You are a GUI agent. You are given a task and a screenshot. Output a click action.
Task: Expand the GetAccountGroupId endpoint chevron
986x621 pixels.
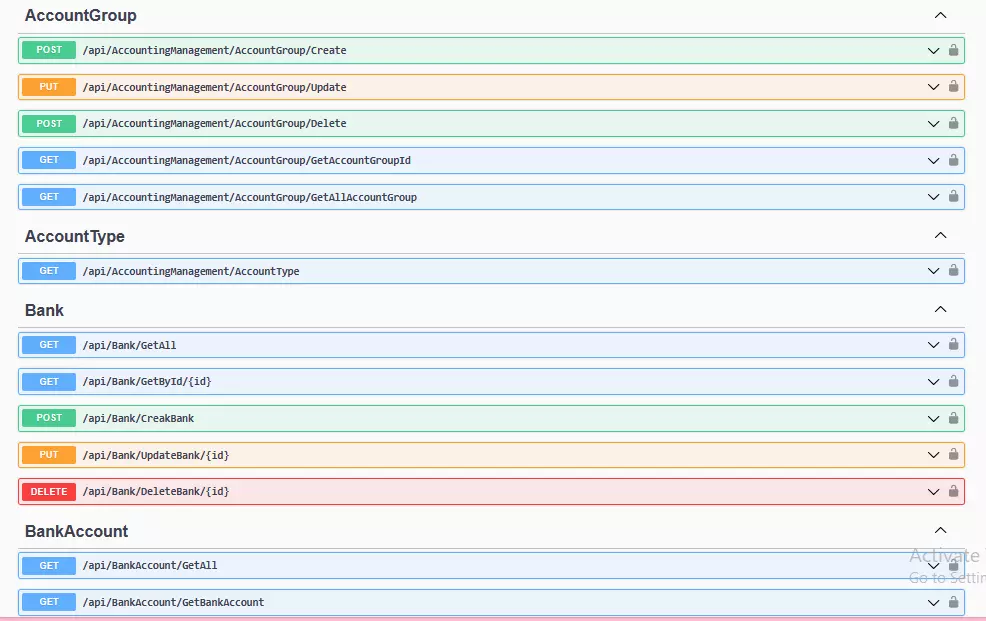point(933,161)
